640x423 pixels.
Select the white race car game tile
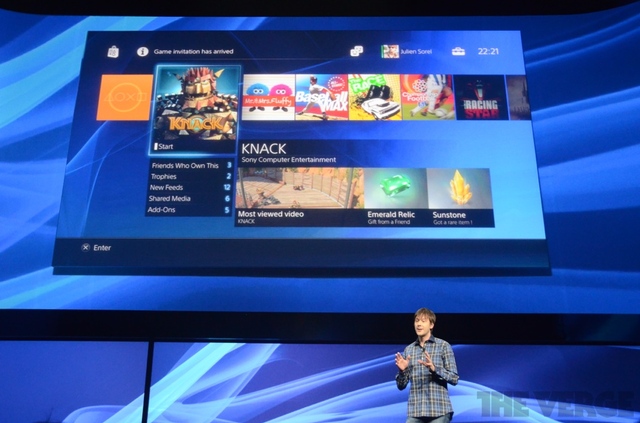point(374,97)
